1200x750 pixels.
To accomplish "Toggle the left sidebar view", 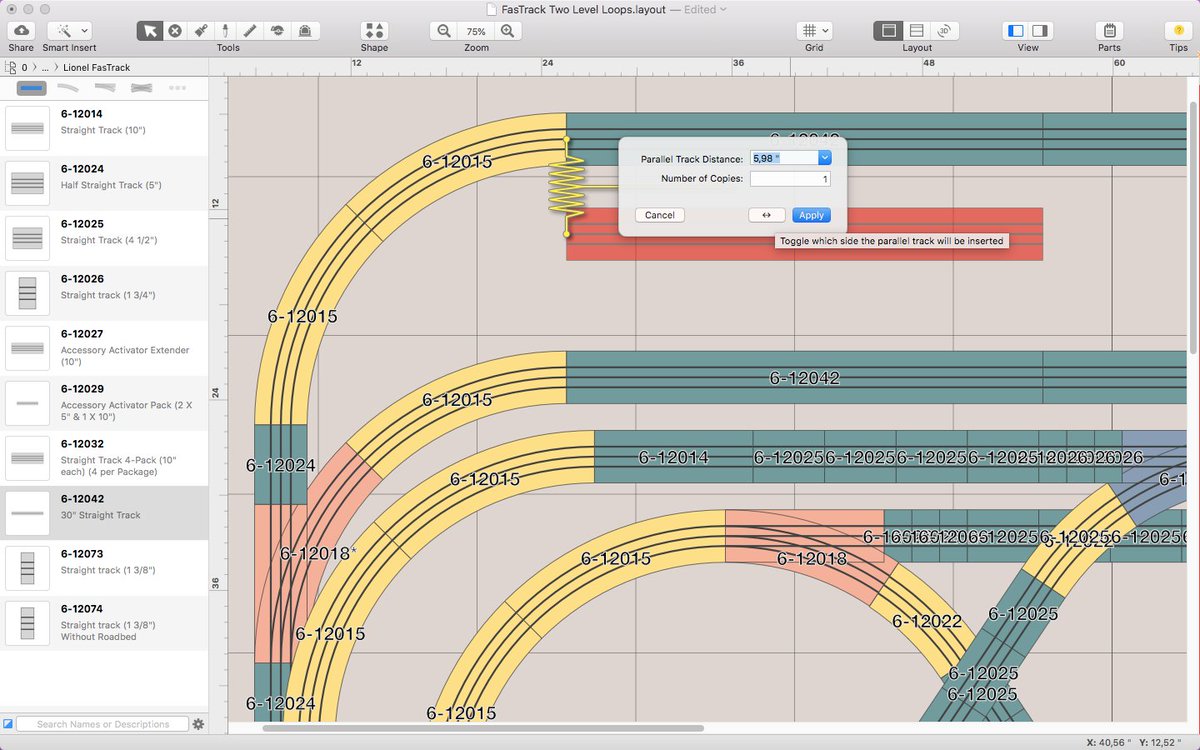I will coord(1015,31).
